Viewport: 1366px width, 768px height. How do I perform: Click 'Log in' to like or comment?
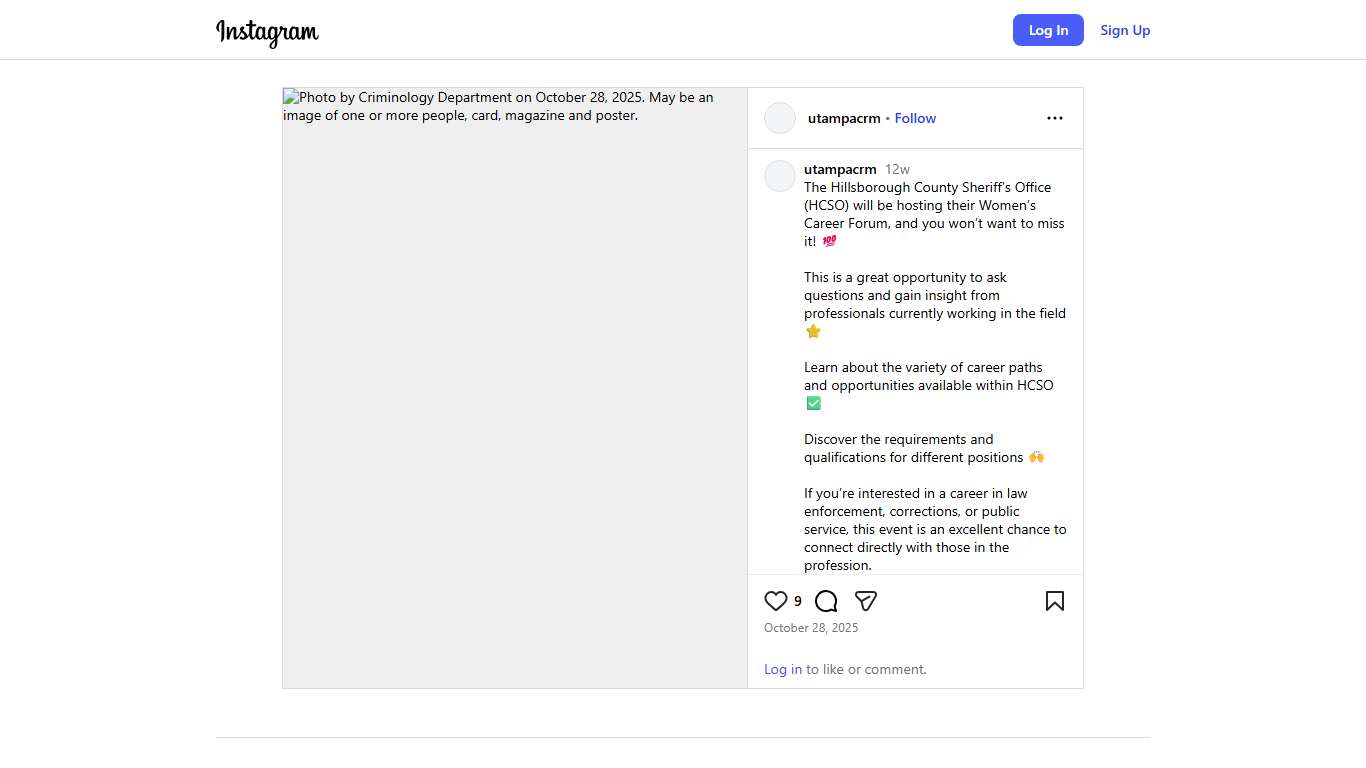pyautogui.click(x=783, y=669)
